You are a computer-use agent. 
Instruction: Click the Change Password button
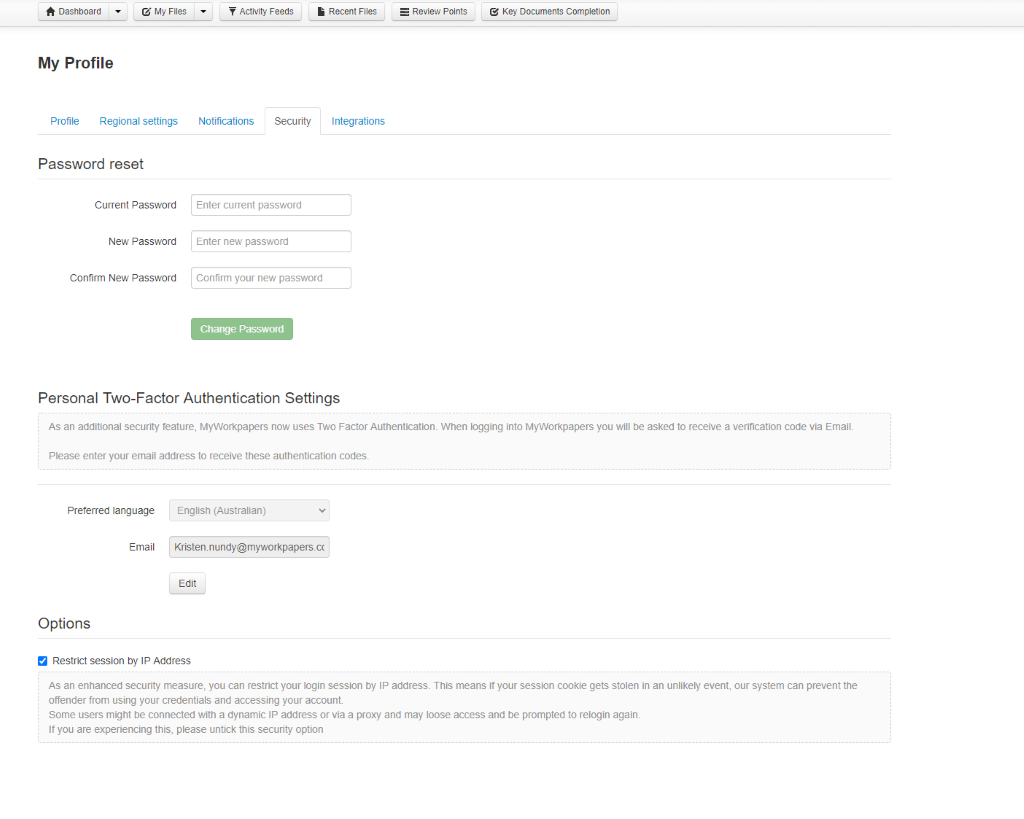[242, 329]
